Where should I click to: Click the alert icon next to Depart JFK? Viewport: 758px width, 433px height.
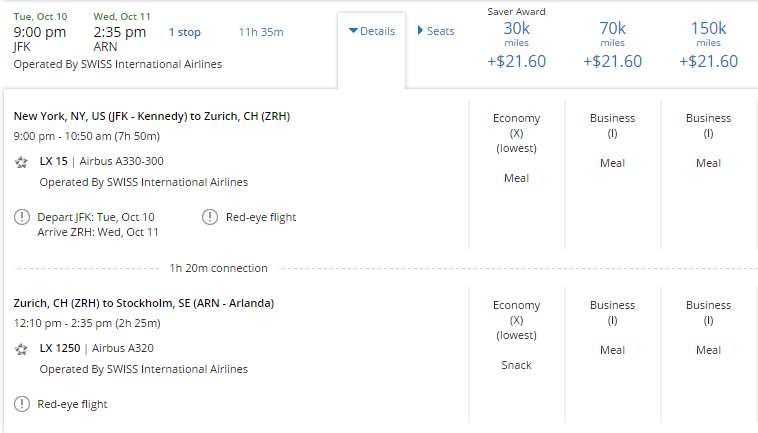[22, 217]
